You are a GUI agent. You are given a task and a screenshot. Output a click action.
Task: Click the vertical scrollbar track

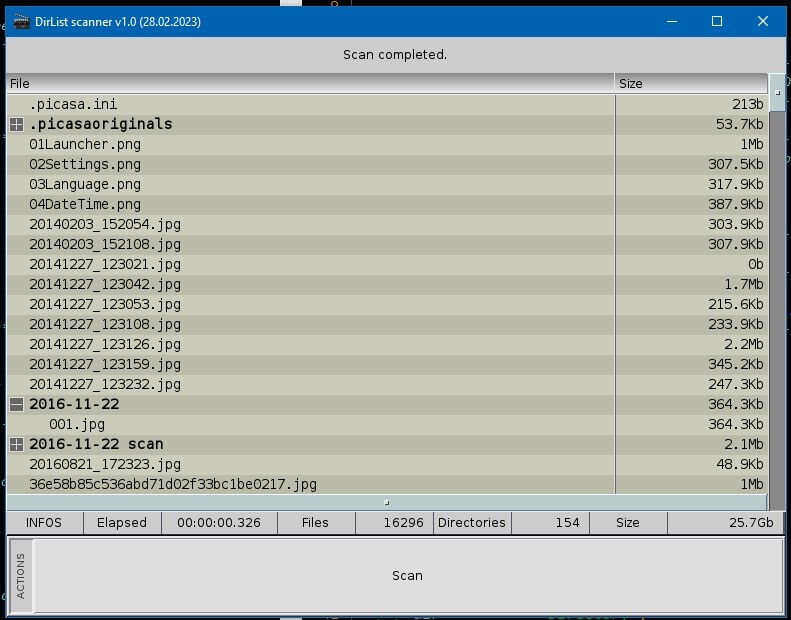[777, 300]
